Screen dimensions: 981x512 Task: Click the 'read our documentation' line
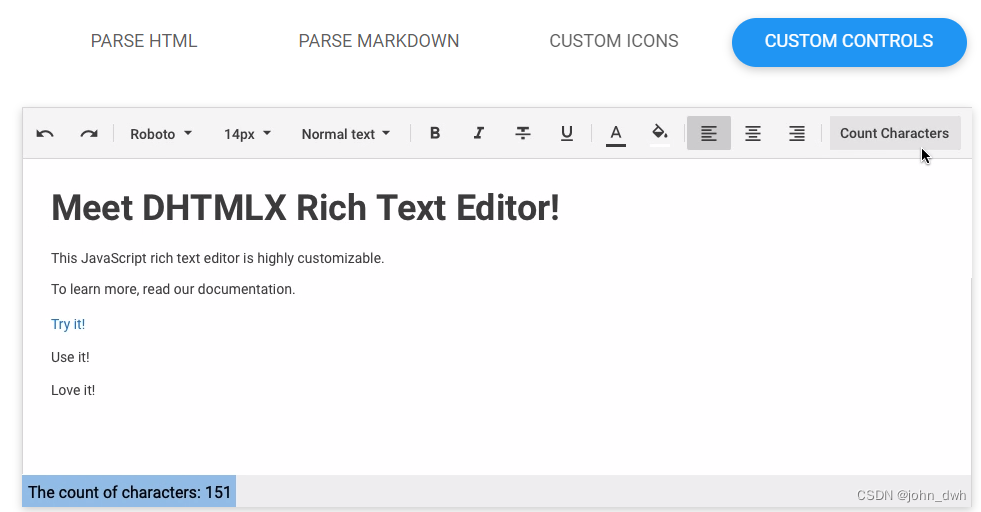point(173,289)
